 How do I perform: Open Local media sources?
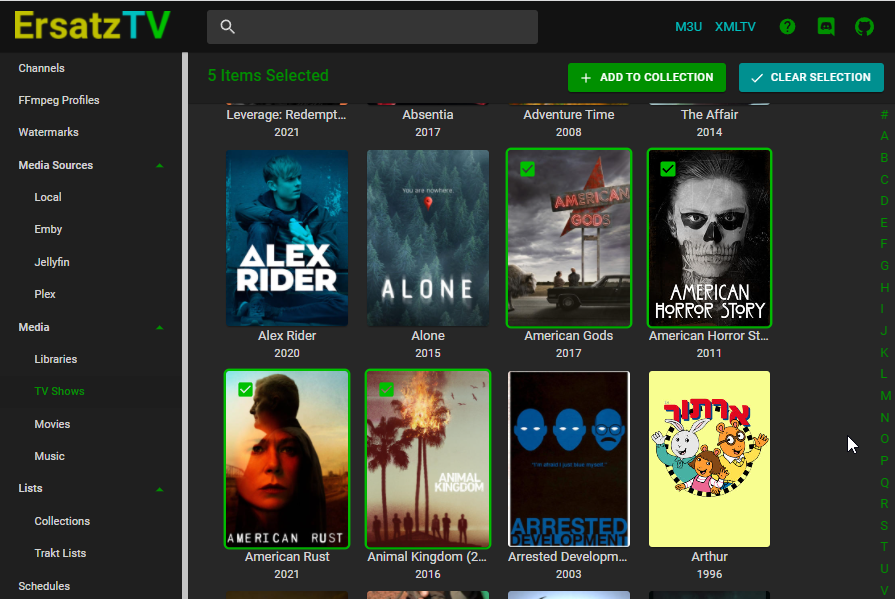(x=48, y=197)
